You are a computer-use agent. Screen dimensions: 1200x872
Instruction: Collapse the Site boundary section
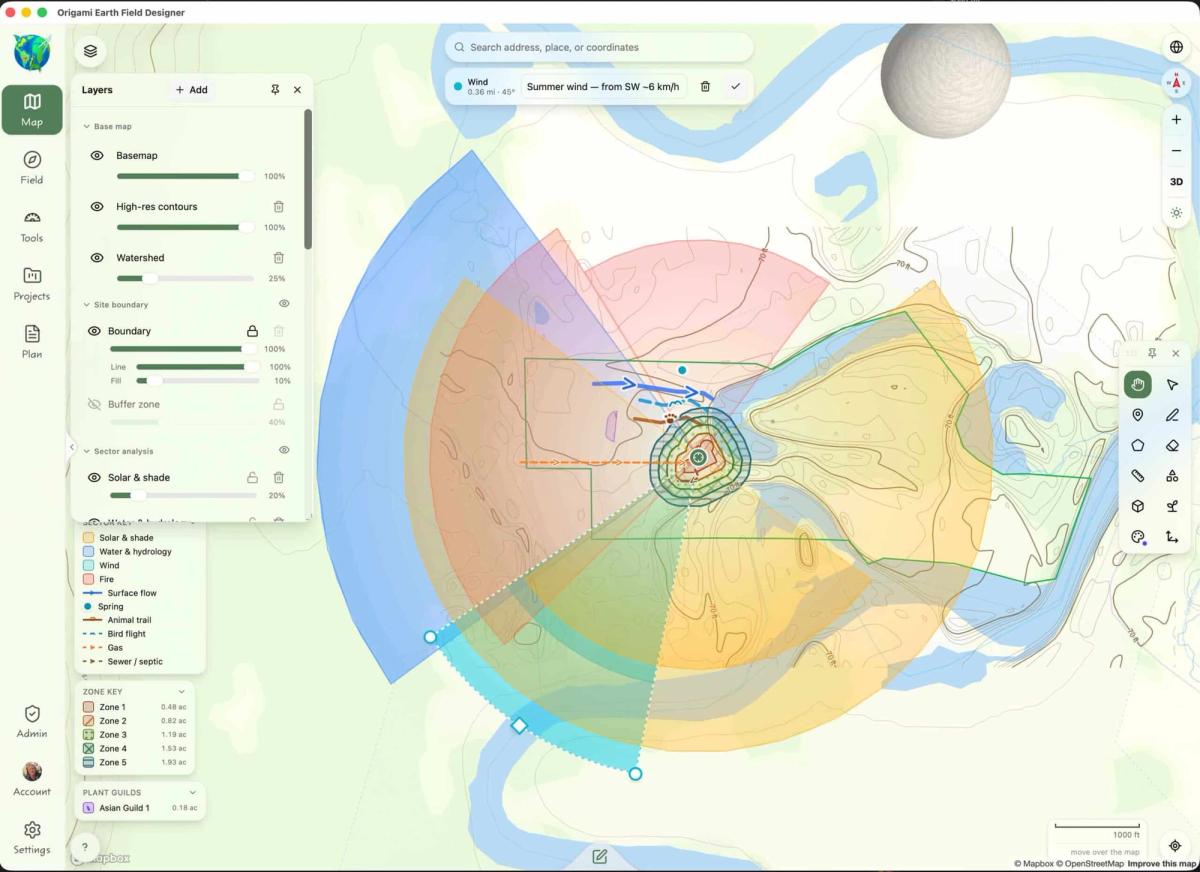87,304
